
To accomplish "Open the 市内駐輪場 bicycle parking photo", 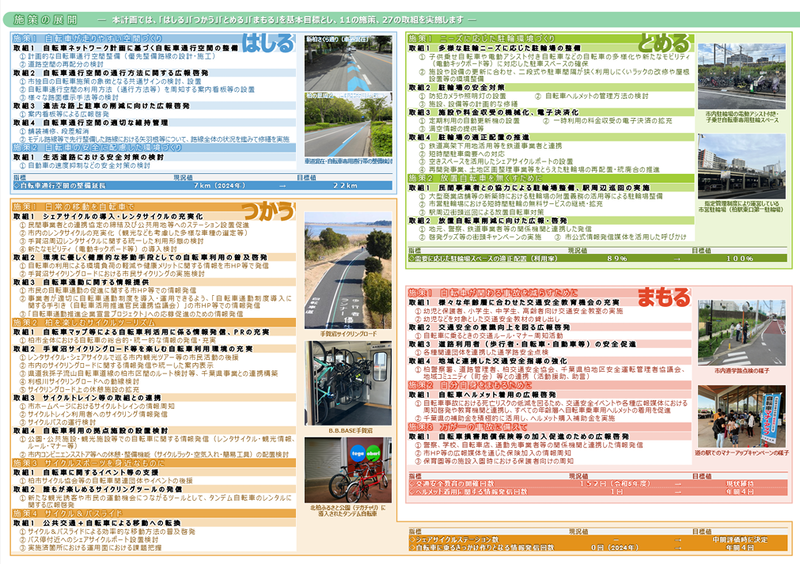I will (741, 76).
